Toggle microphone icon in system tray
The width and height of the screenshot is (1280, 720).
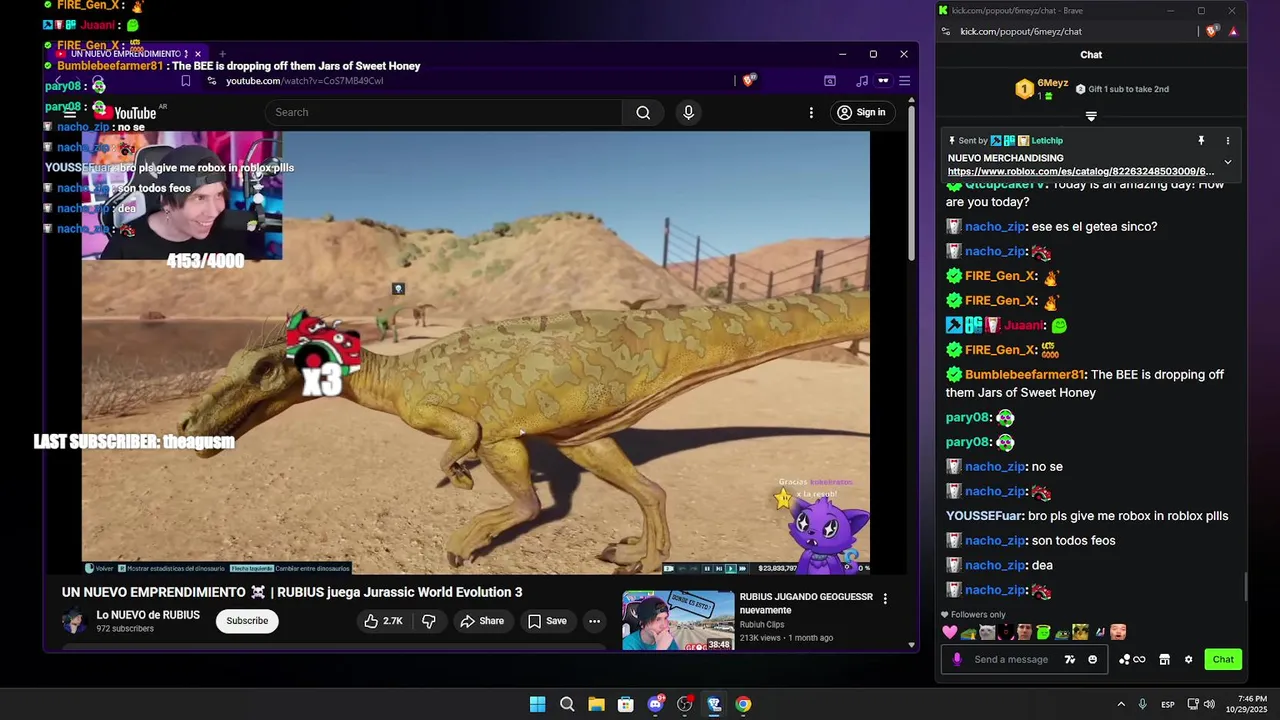1142,704
